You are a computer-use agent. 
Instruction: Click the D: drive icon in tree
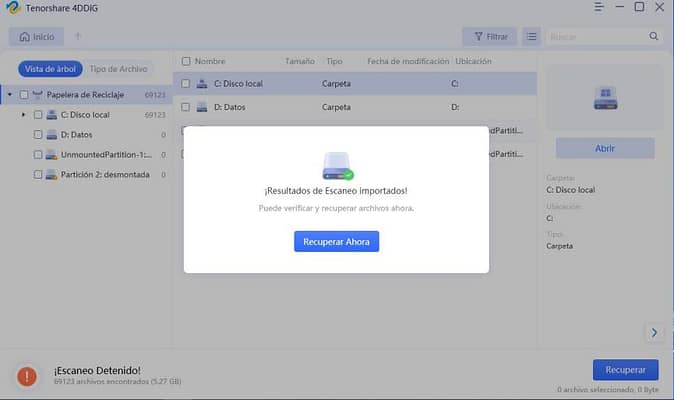pos(52,134)
